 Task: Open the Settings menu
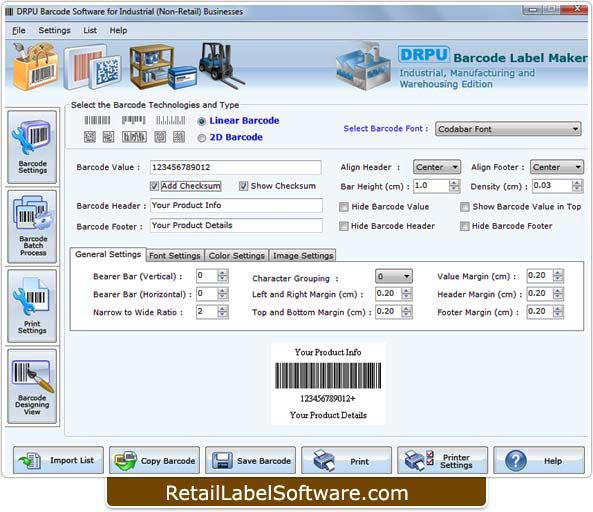54,30
